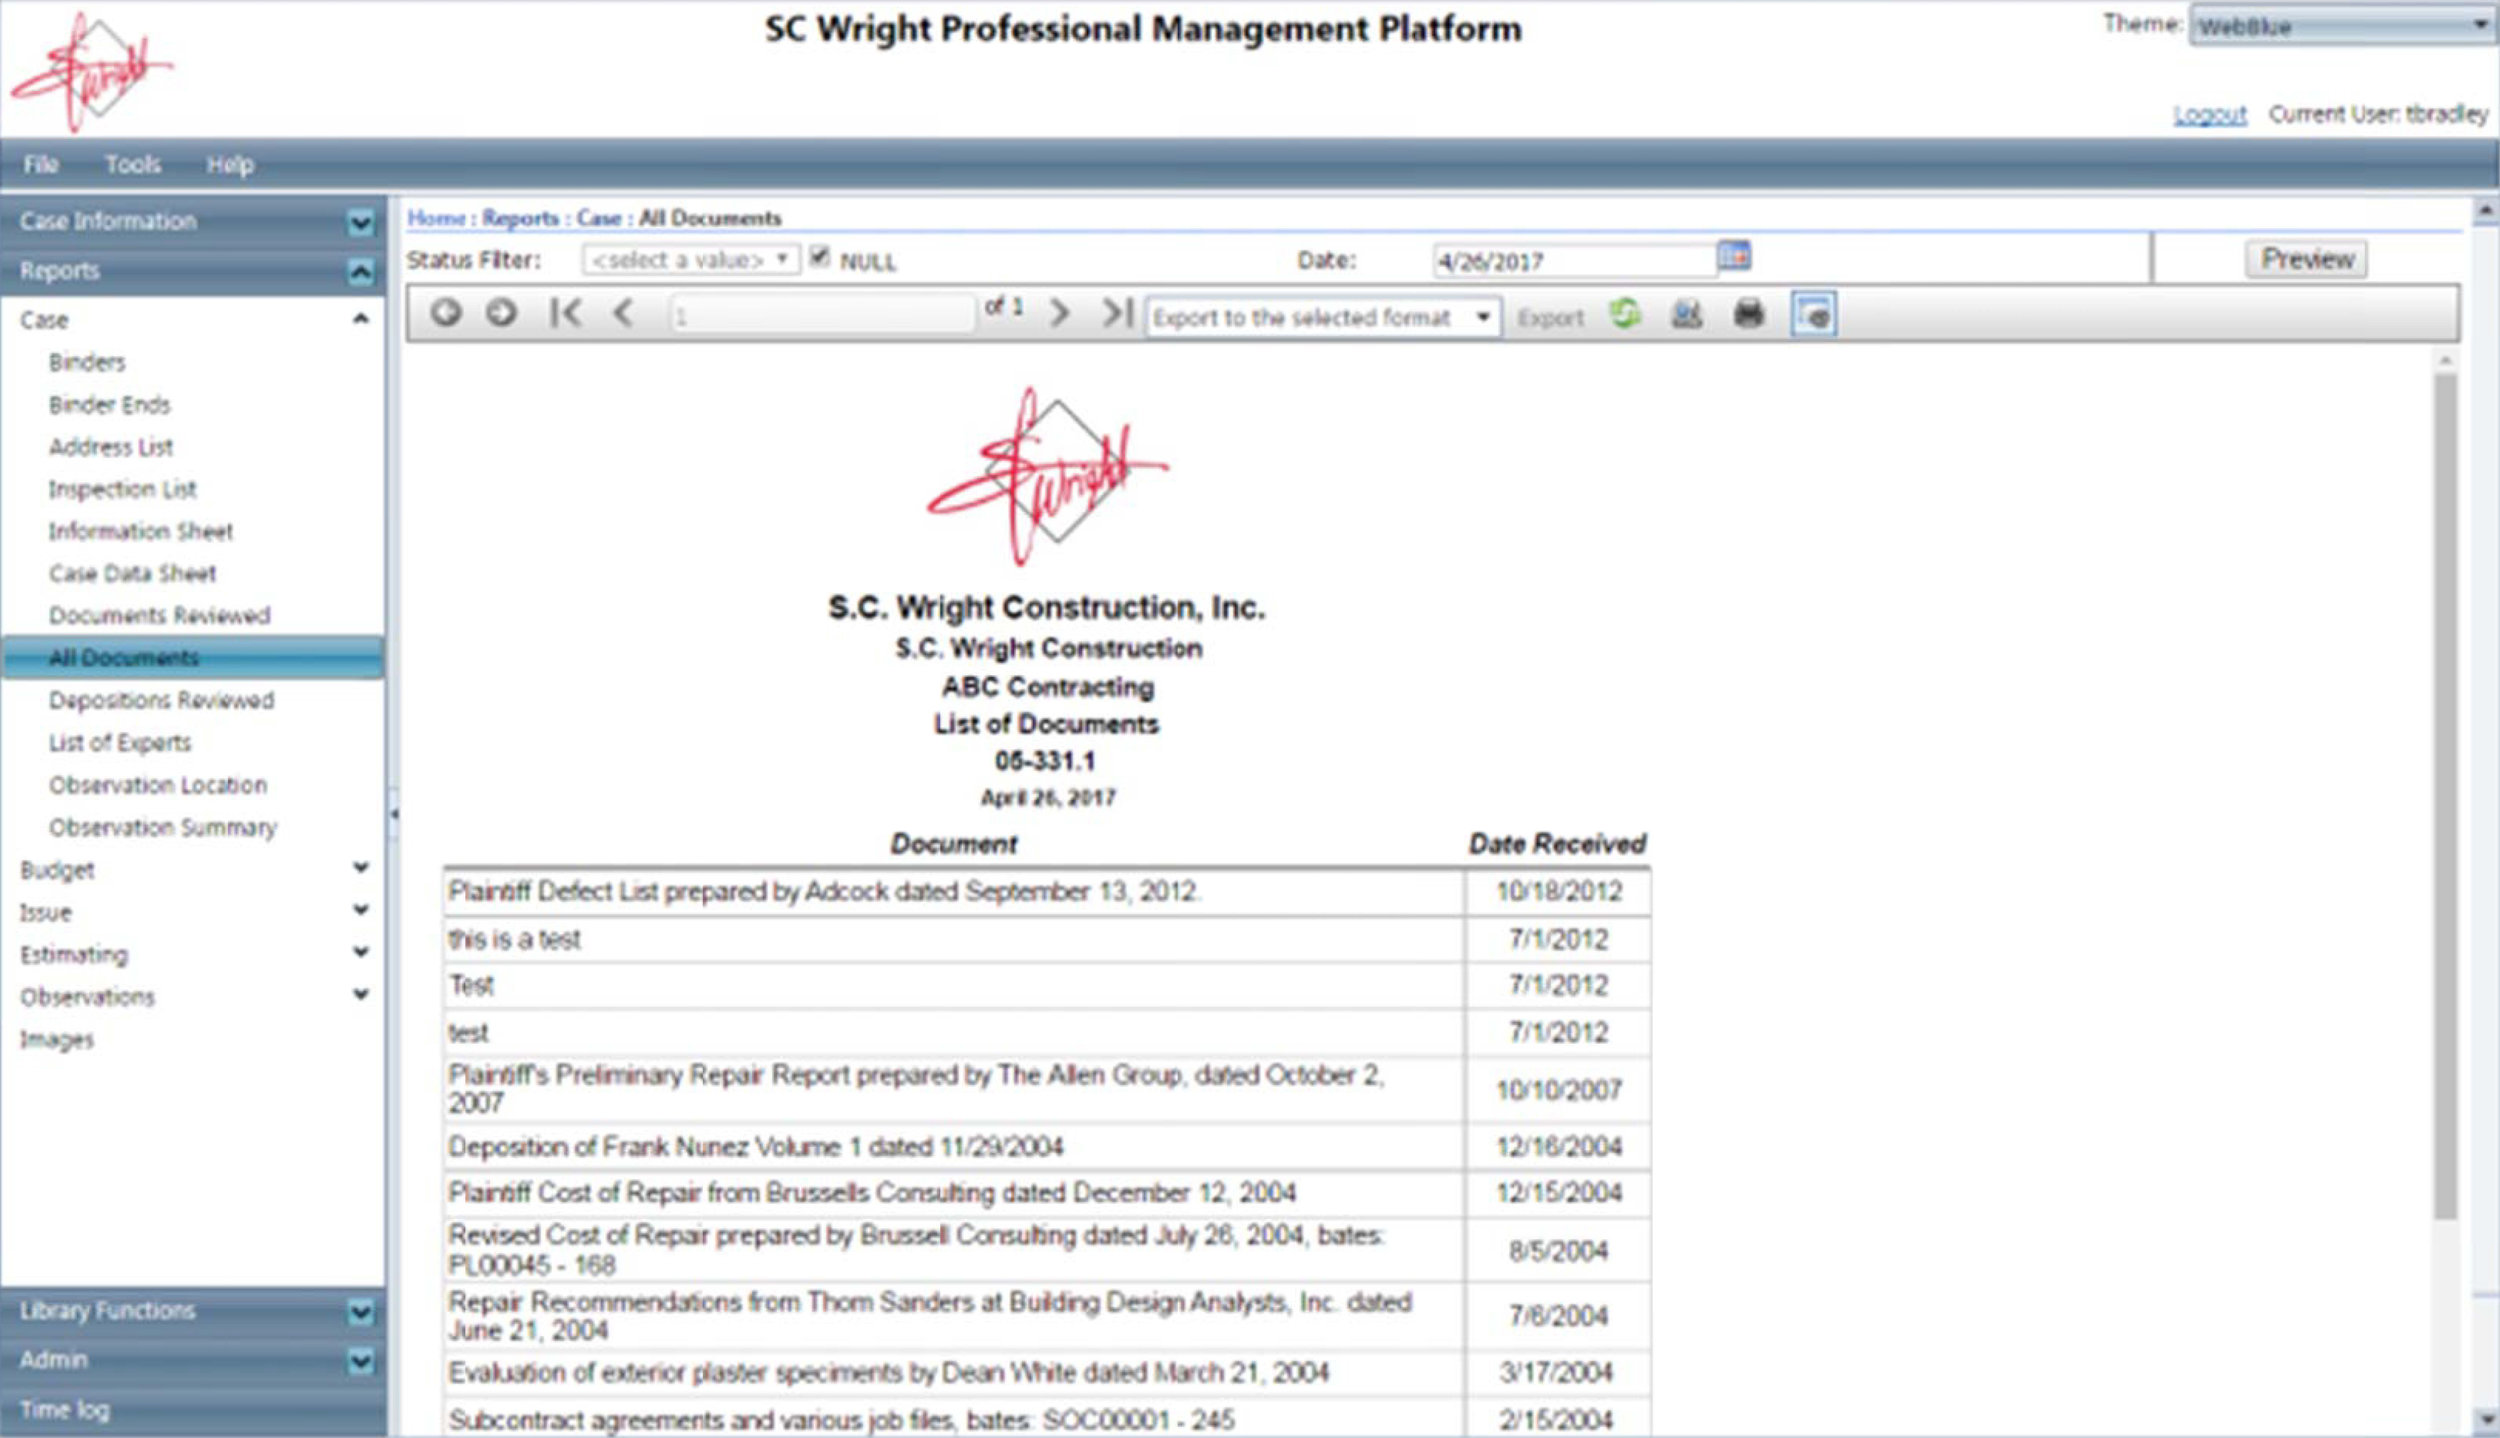Expand the Case Information panel
The image size is (2500, 1438).
[360, 222]
